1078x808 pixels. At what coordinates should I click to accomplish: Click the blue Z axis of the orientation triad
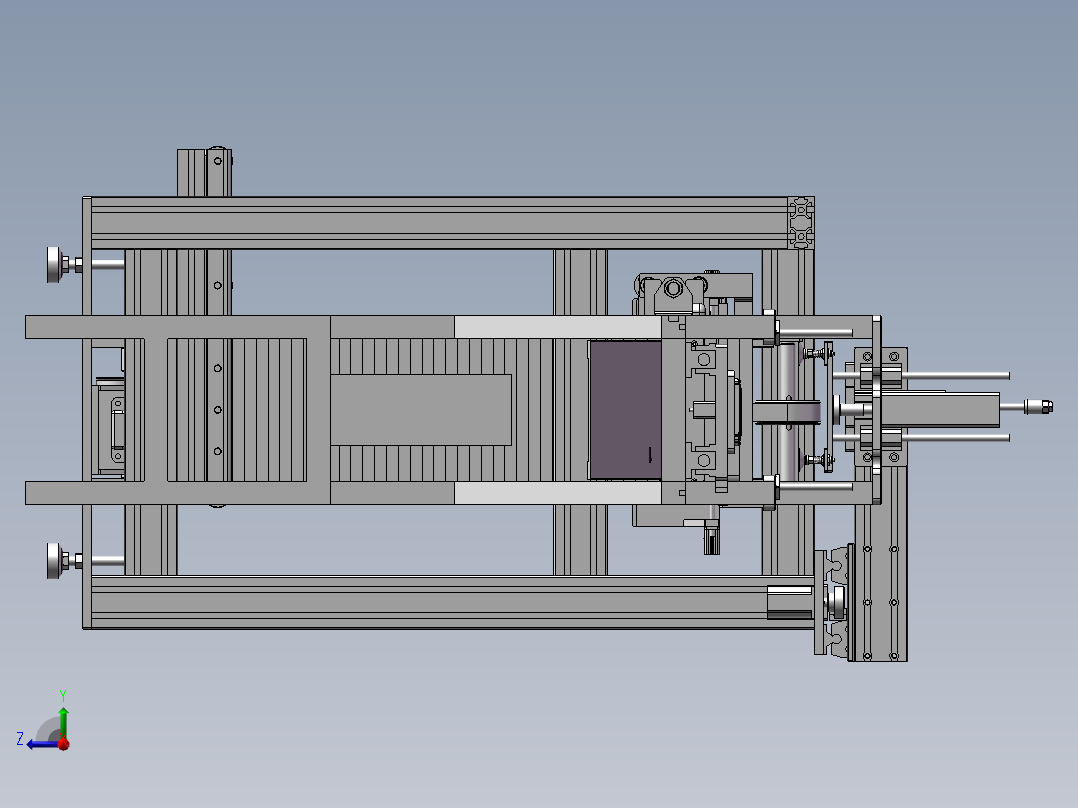(x=43, y=744)
